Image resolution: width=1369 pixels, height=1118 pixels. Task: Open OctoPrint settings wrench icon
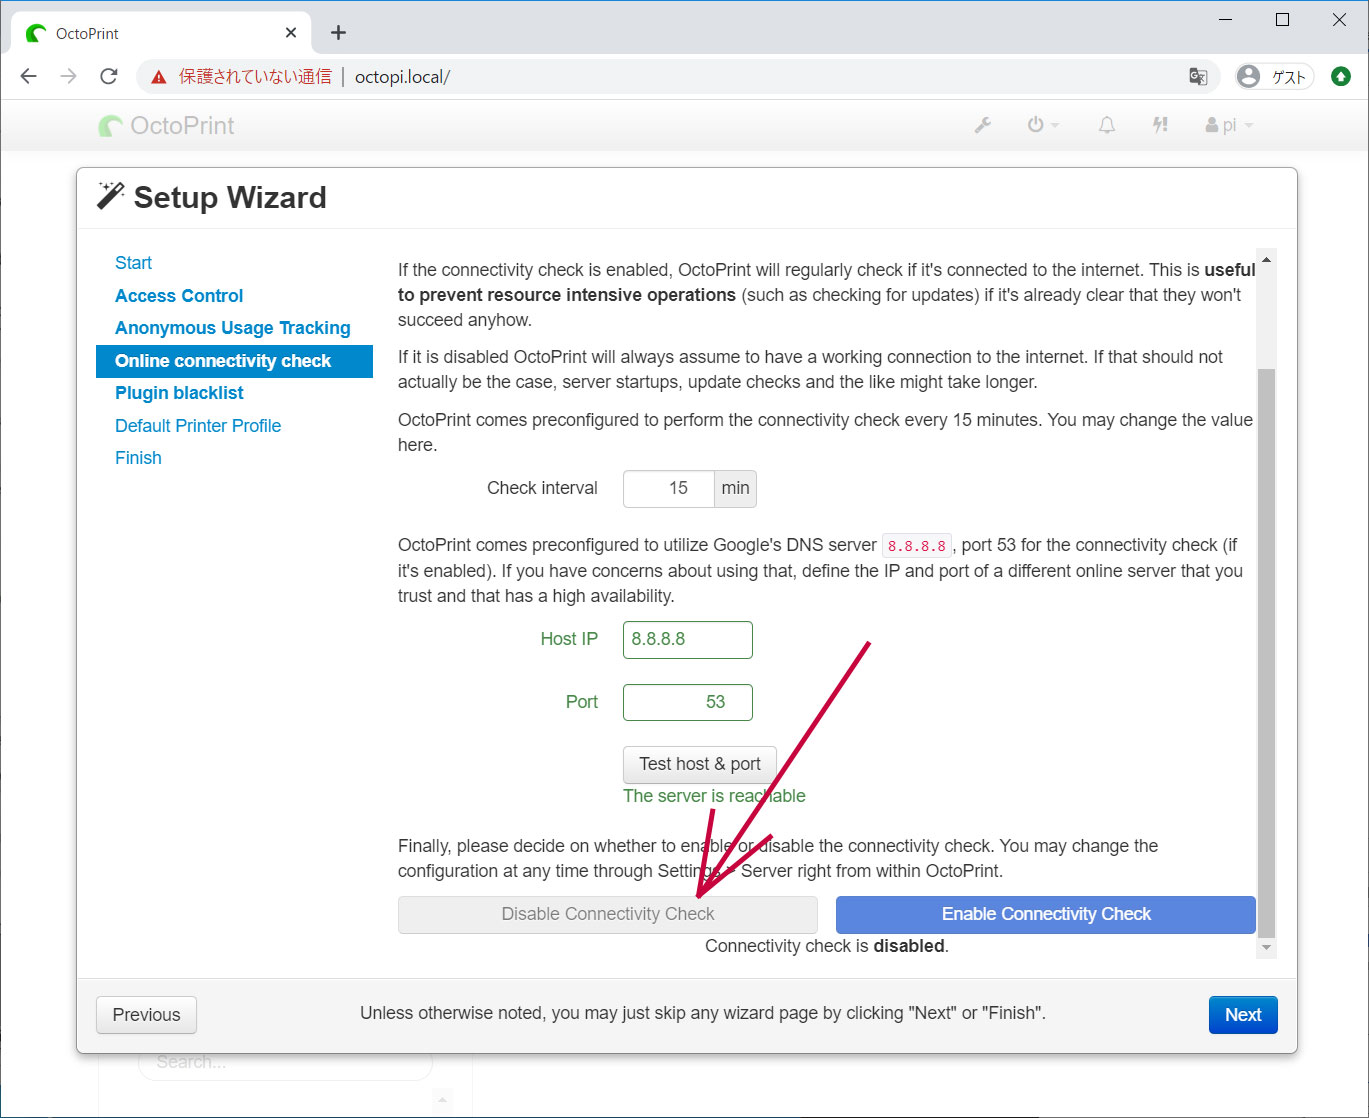point(983,125)
